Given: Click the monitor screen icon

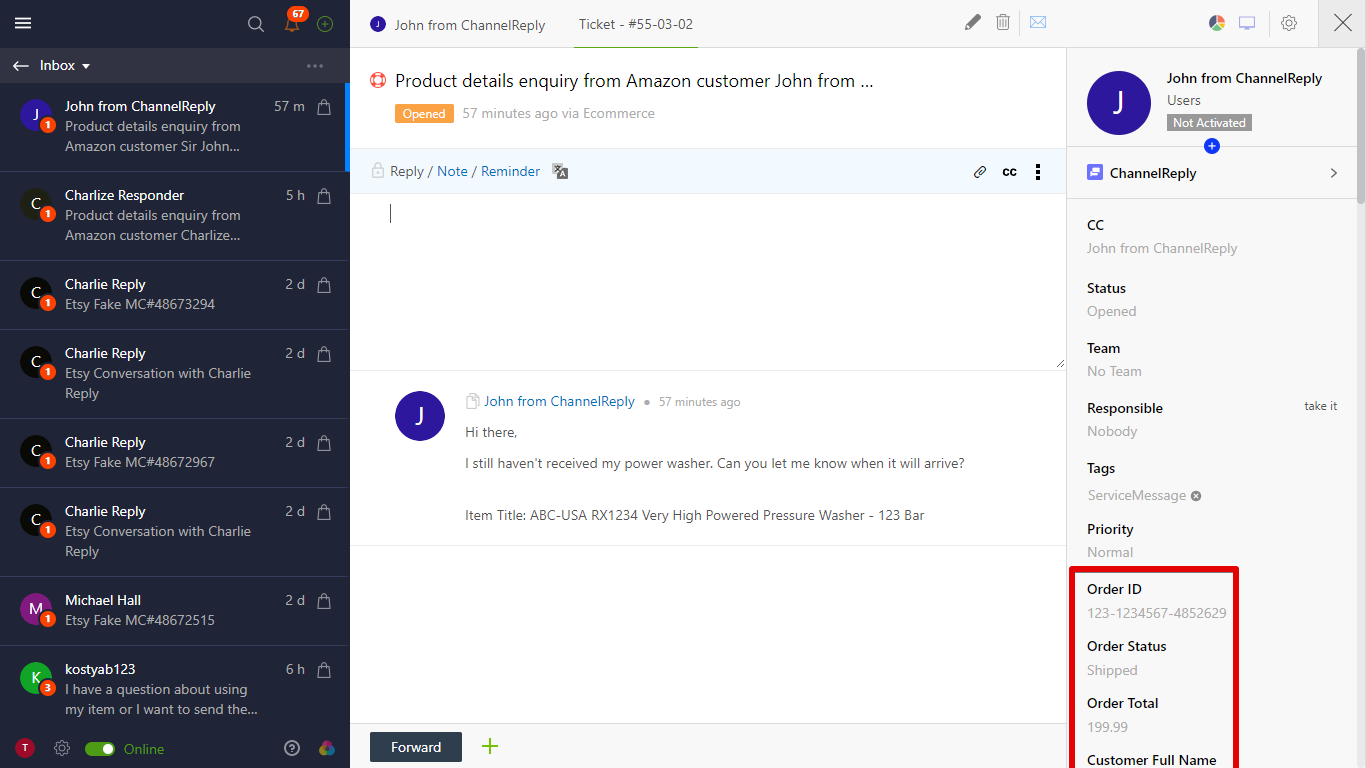Looking at the screenshot, I should [x=1247, y=23].
